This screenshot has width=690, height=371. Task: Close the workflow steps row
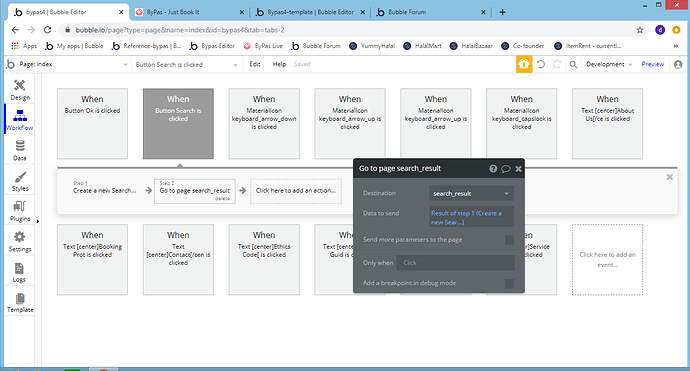click(669, 177)
